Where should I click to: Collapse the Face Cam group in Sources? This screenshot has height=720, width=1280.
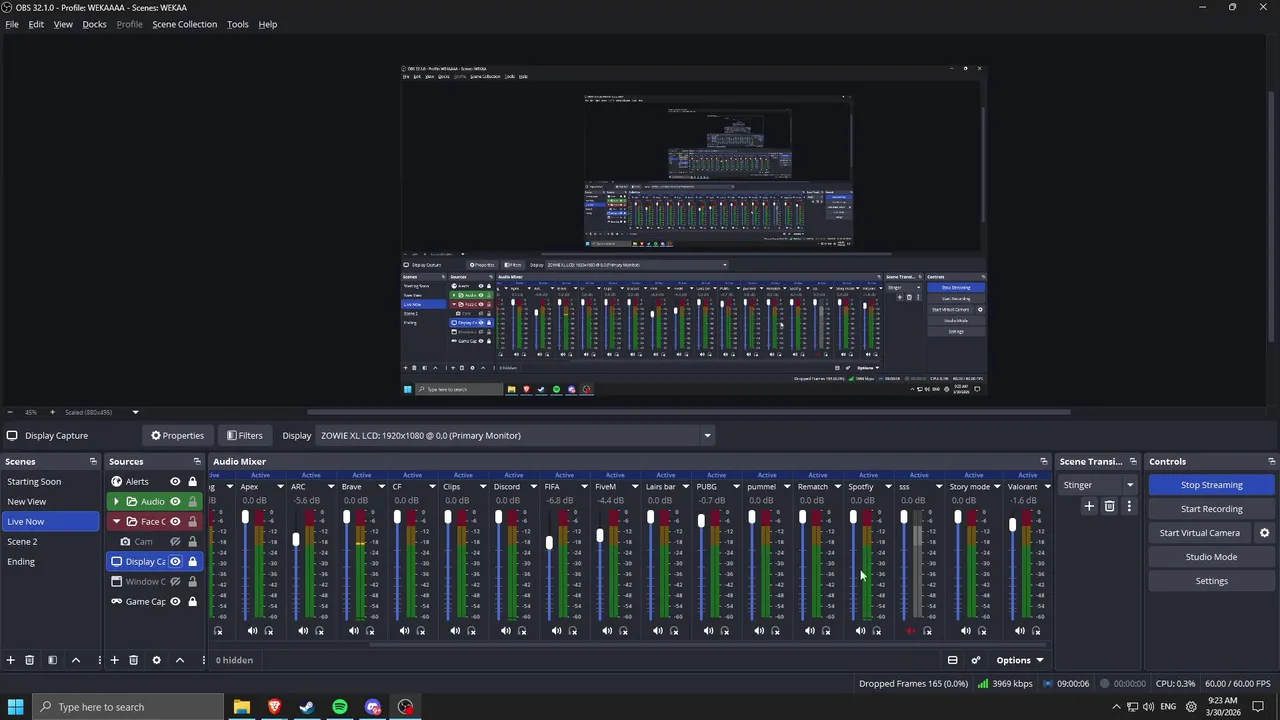(116, 522)
